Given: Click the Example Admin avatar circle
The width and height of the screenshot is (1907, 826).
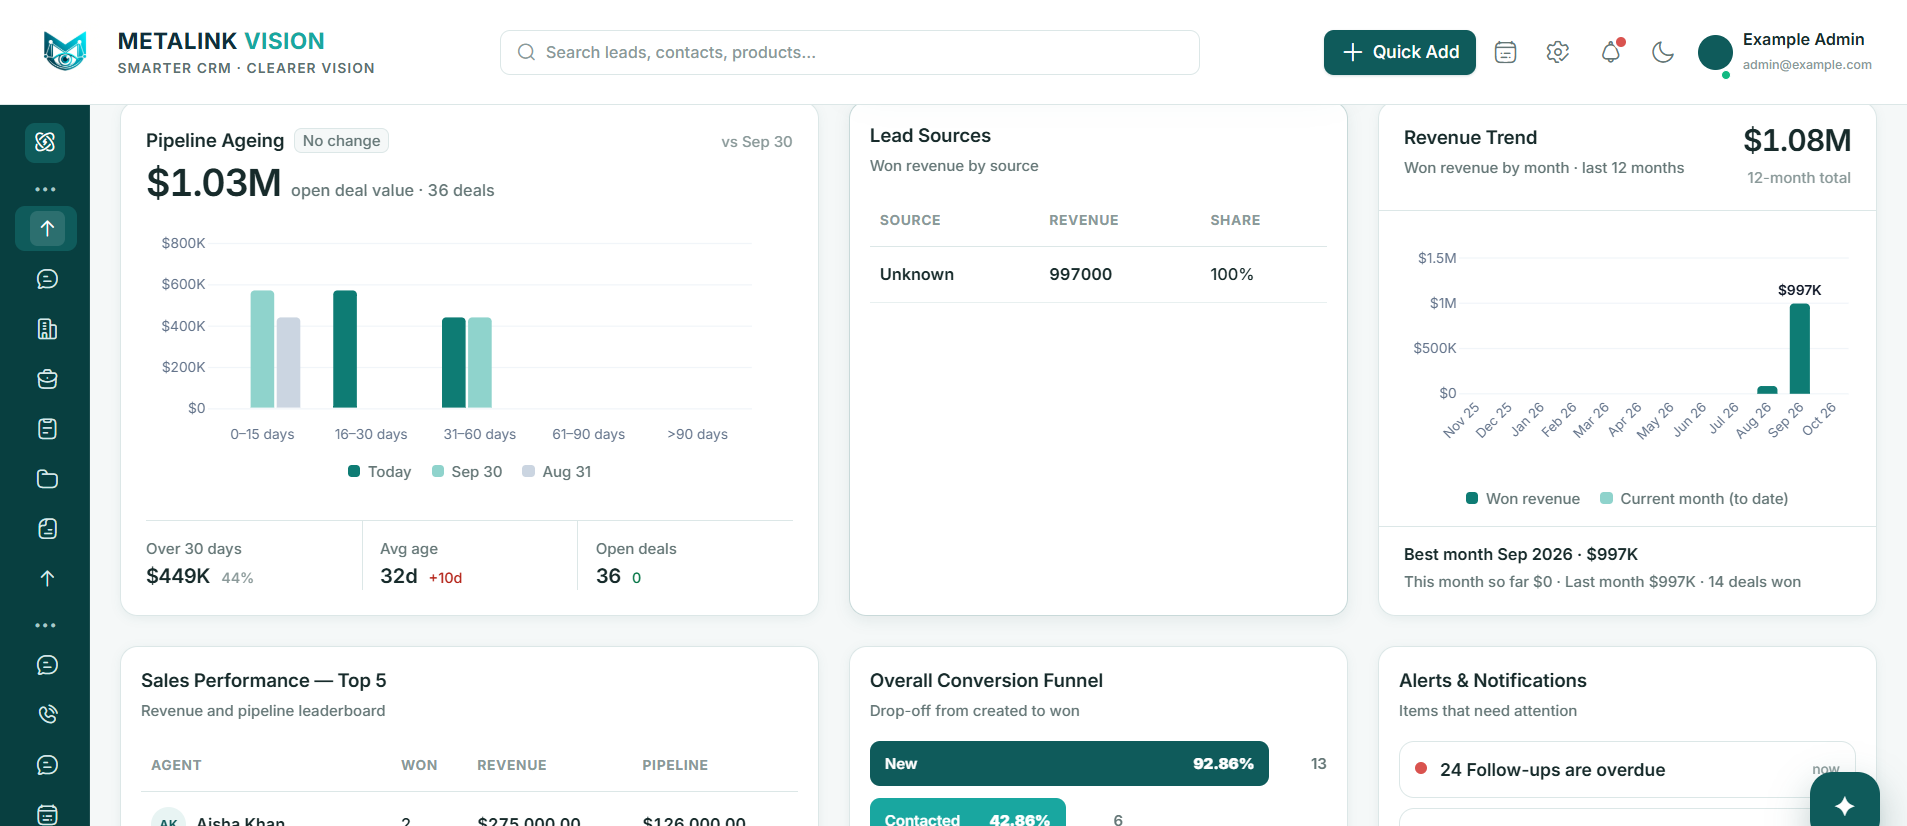Looking at the screenshot, I should [1715, 52].
